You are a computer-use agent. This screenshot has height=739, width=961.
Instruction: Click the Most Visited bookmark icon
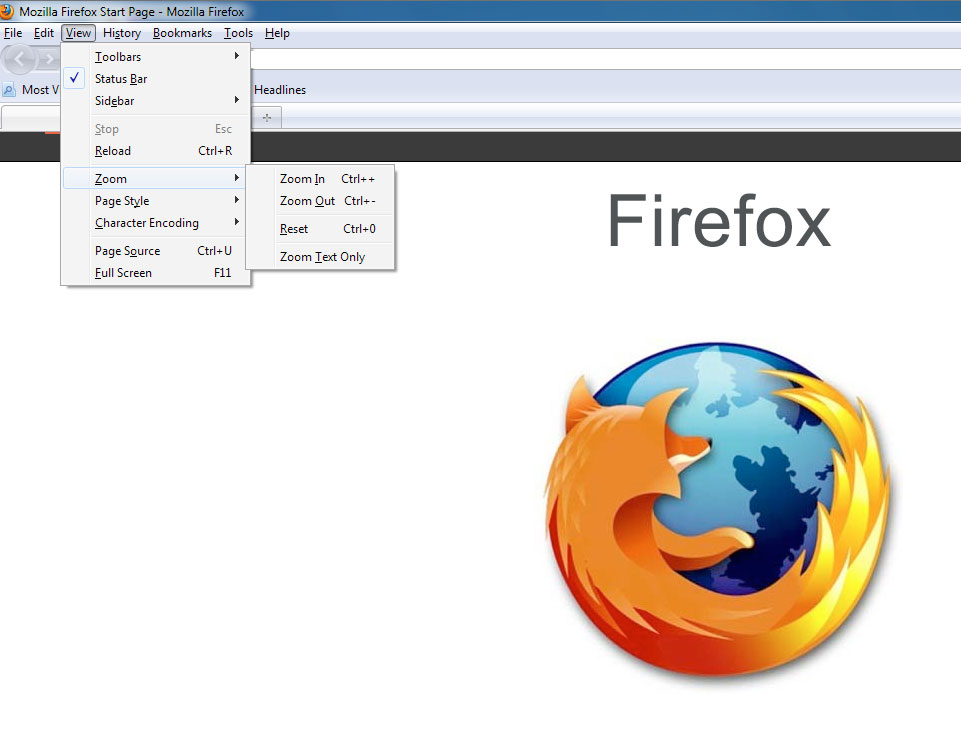[9, 90]
